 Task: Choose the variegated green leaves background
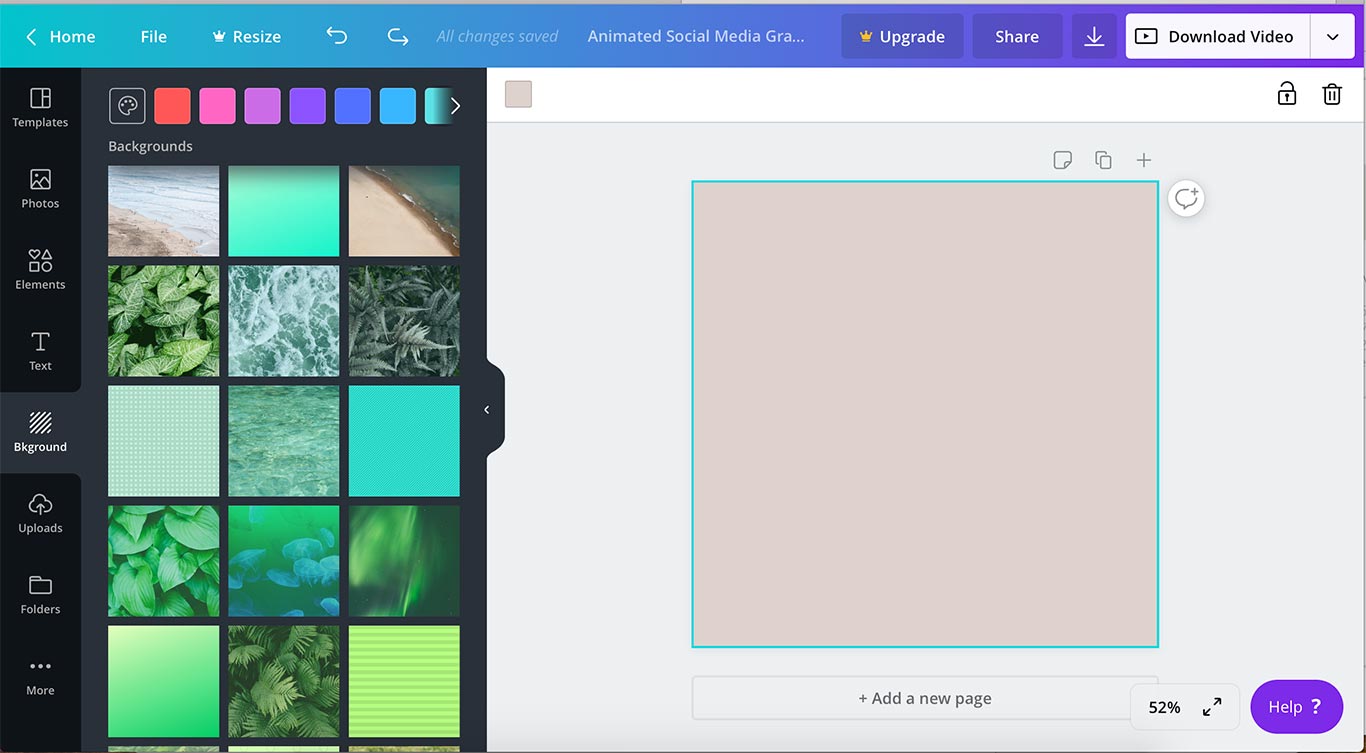coord(164,321)
